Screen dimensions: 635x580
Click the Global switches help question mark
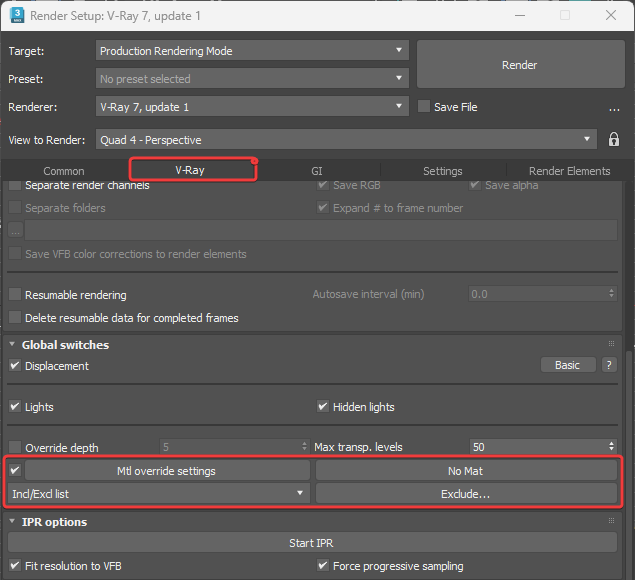coord(608,366)
